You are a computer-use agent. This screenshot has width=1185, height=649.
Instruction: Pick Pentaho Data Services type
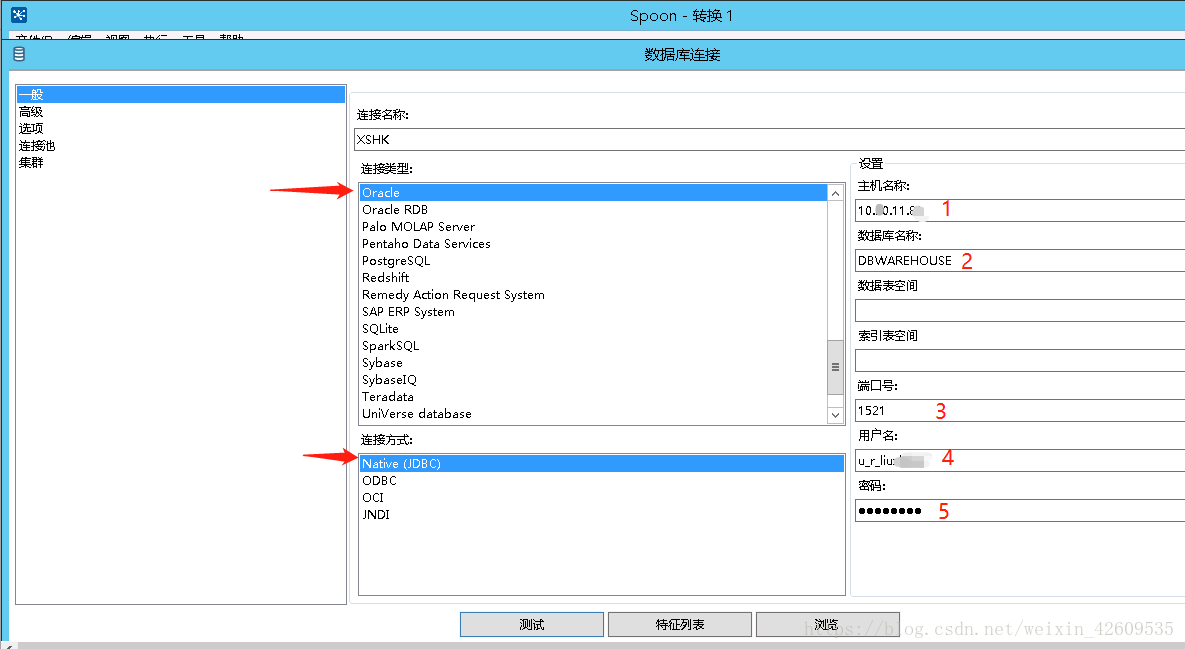point(426,244)
